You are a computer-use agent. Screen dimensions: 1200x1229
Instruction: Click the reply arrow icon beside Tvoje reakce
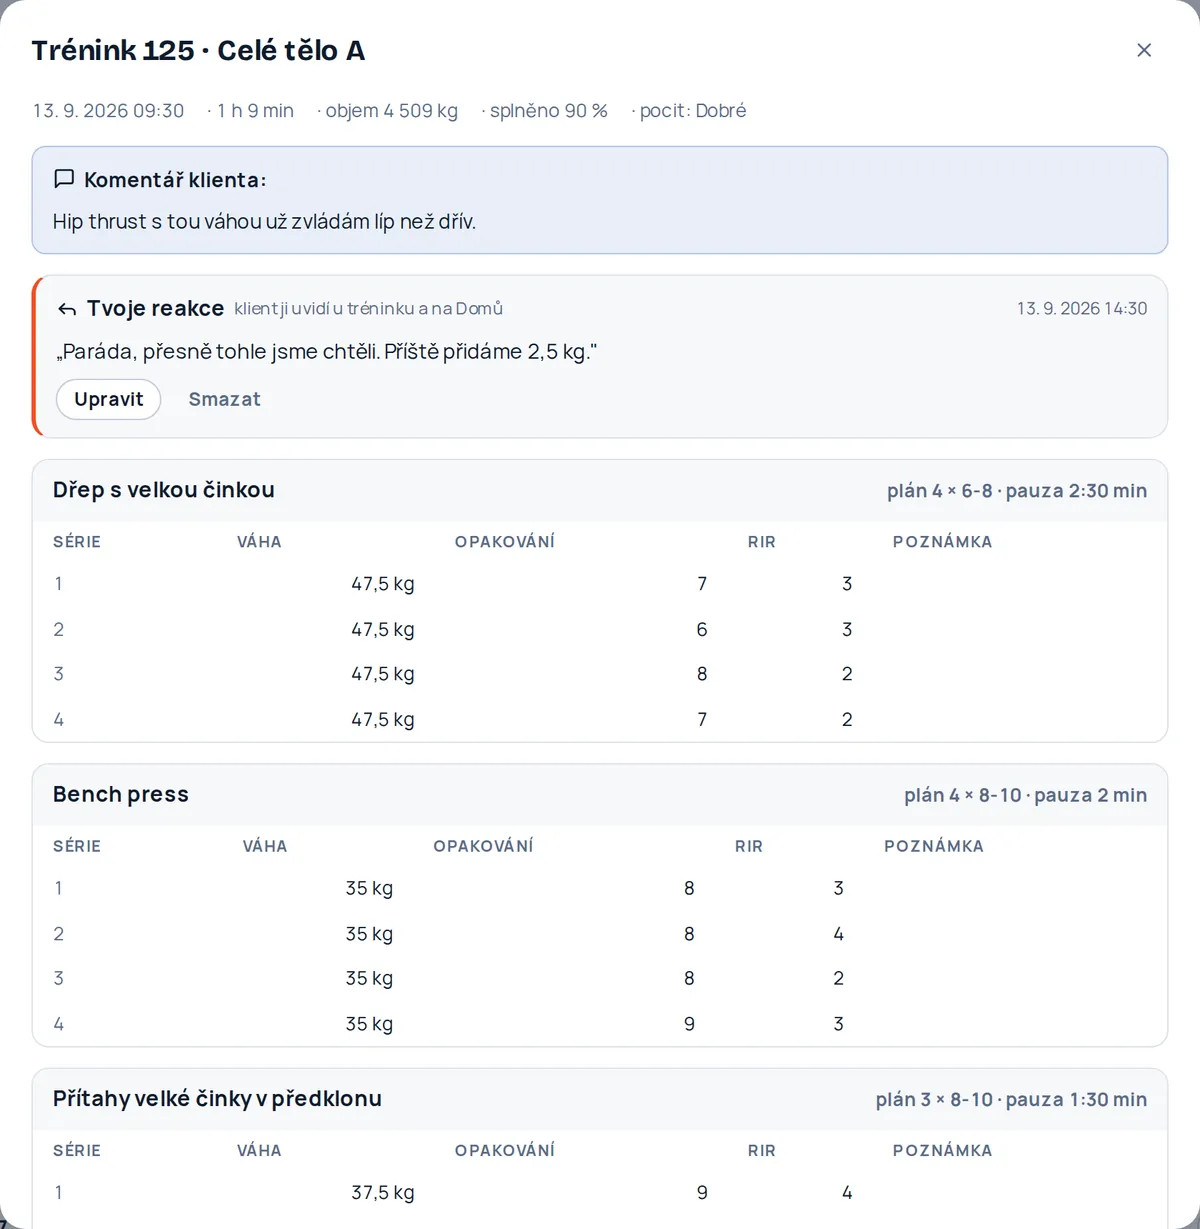[67, 309]
